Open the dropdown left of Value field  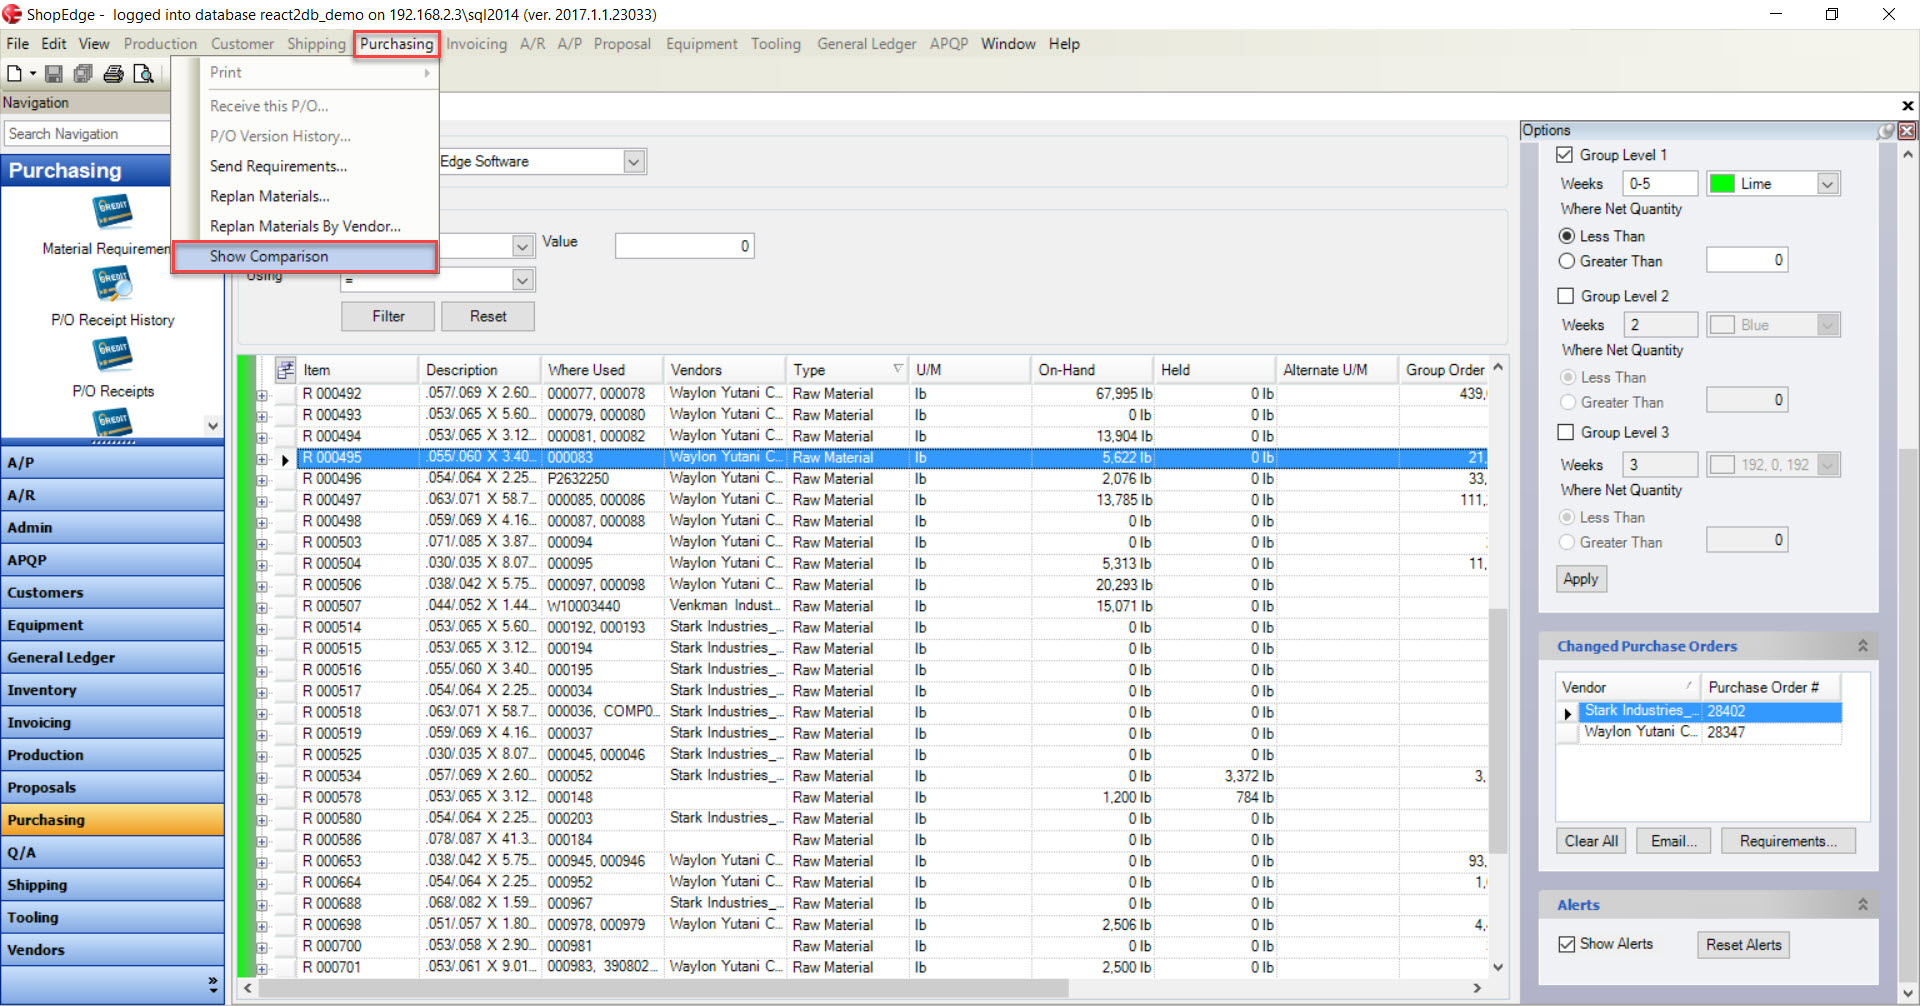[523, 246]
